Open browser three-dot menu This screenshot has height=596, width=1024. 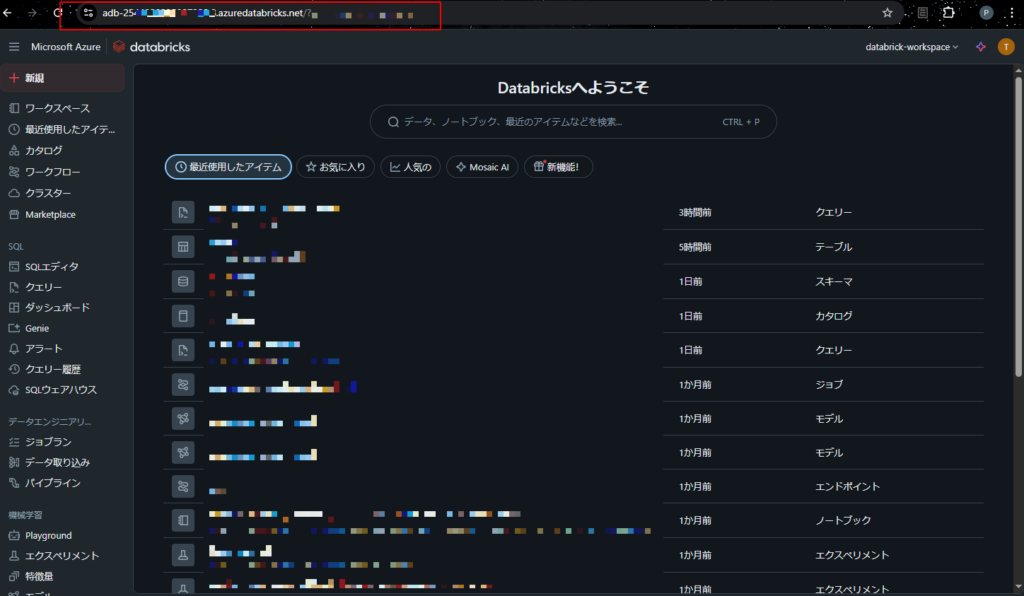(1012, 12)
